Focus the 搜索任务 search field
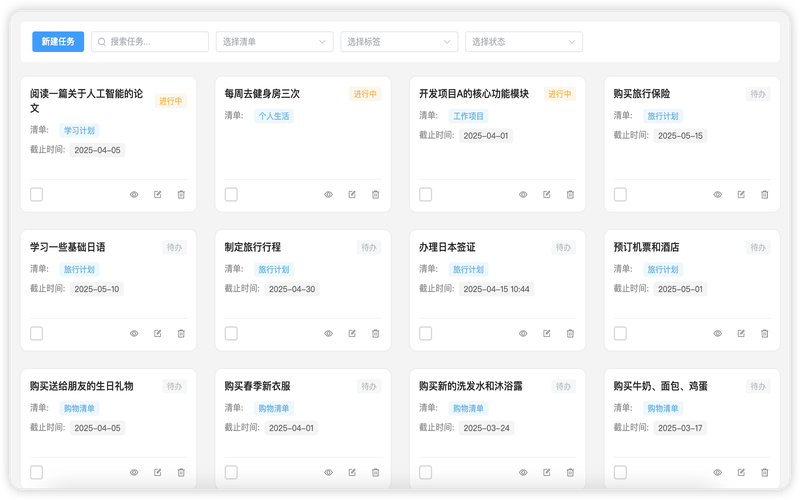The height and width of the screenshot is (500, 800). pyautogui.click(x=150, y=41)
